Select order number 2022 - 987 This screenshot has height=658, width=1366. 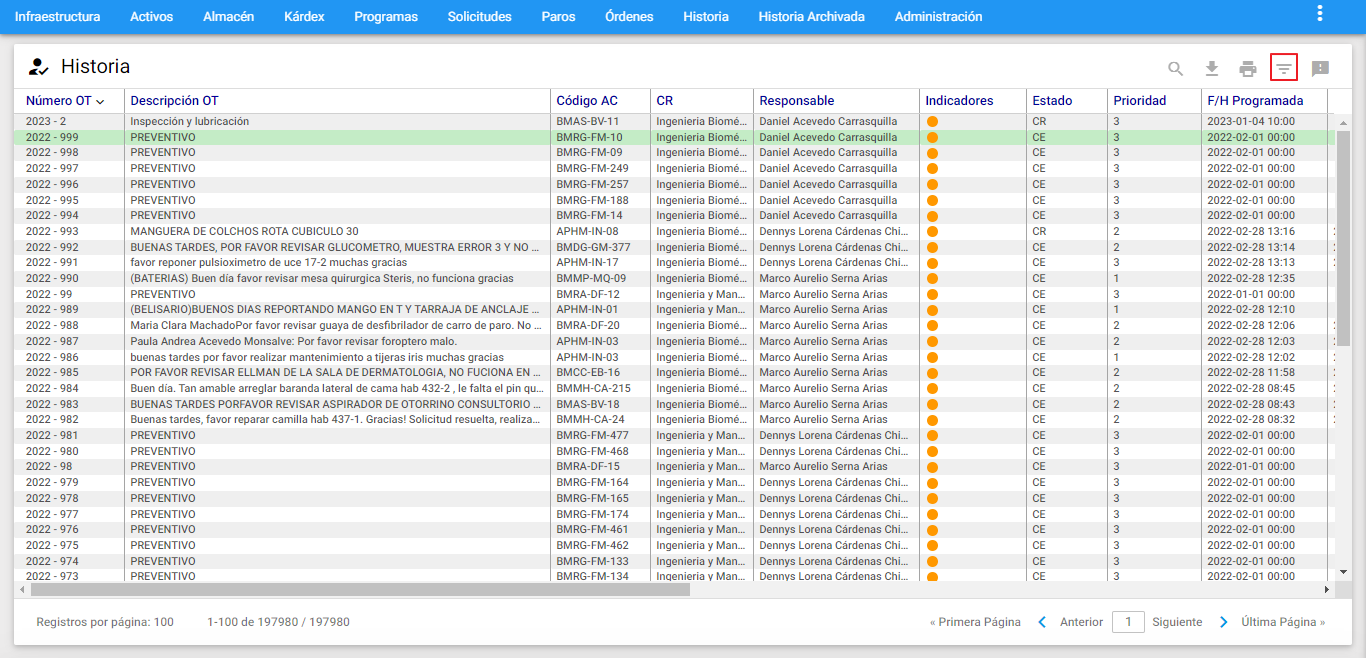point(51,341)
